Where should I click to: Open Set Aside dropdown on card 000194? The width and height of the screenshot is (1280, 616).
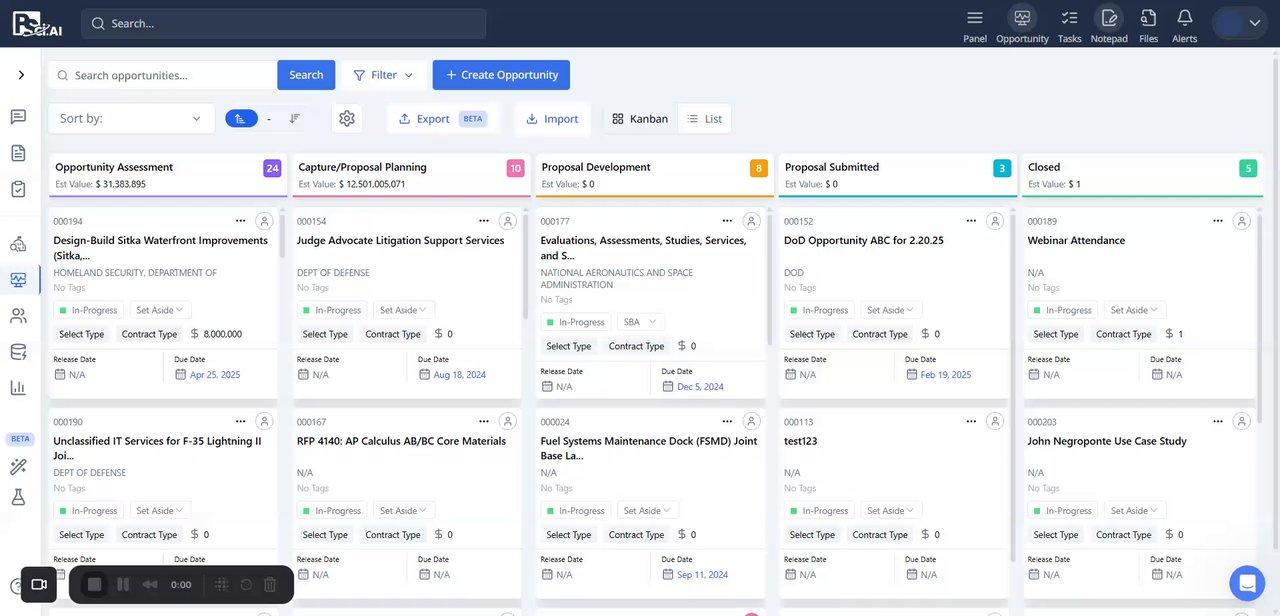(x=161, y=310)
